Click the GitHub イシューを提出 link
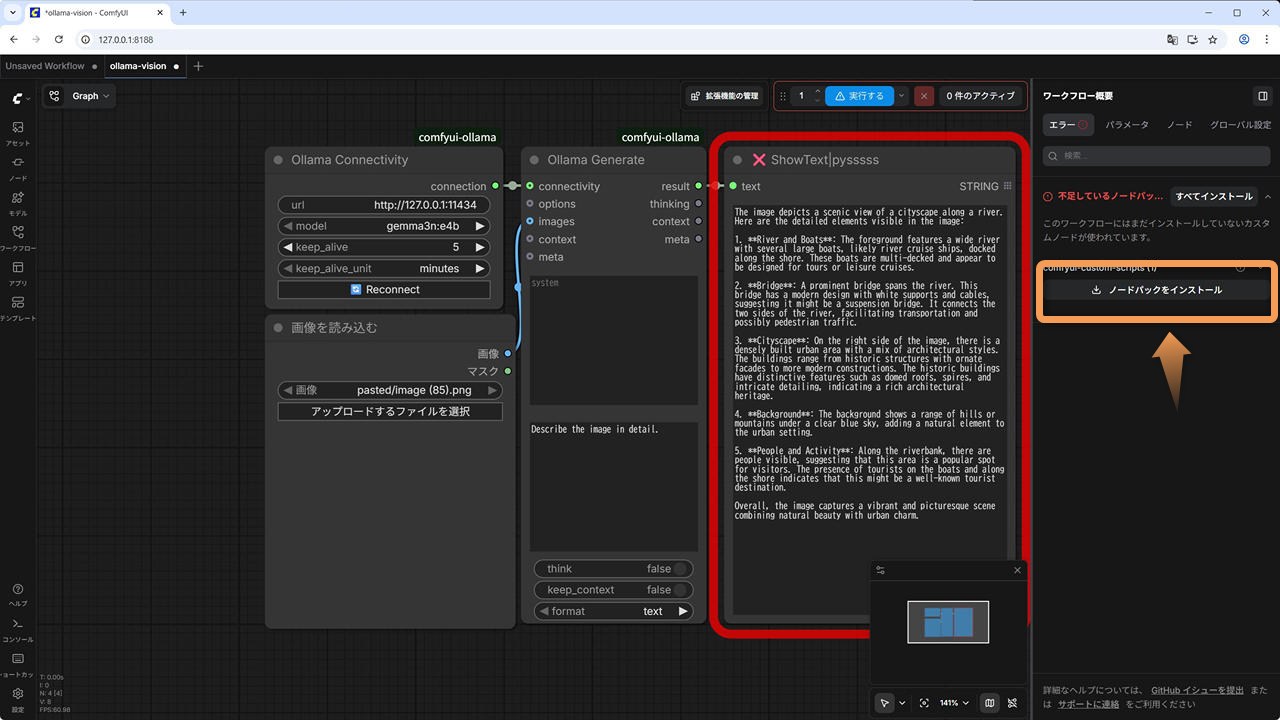This screenshot has height=720, width=1280. [x=1197, y=690]
